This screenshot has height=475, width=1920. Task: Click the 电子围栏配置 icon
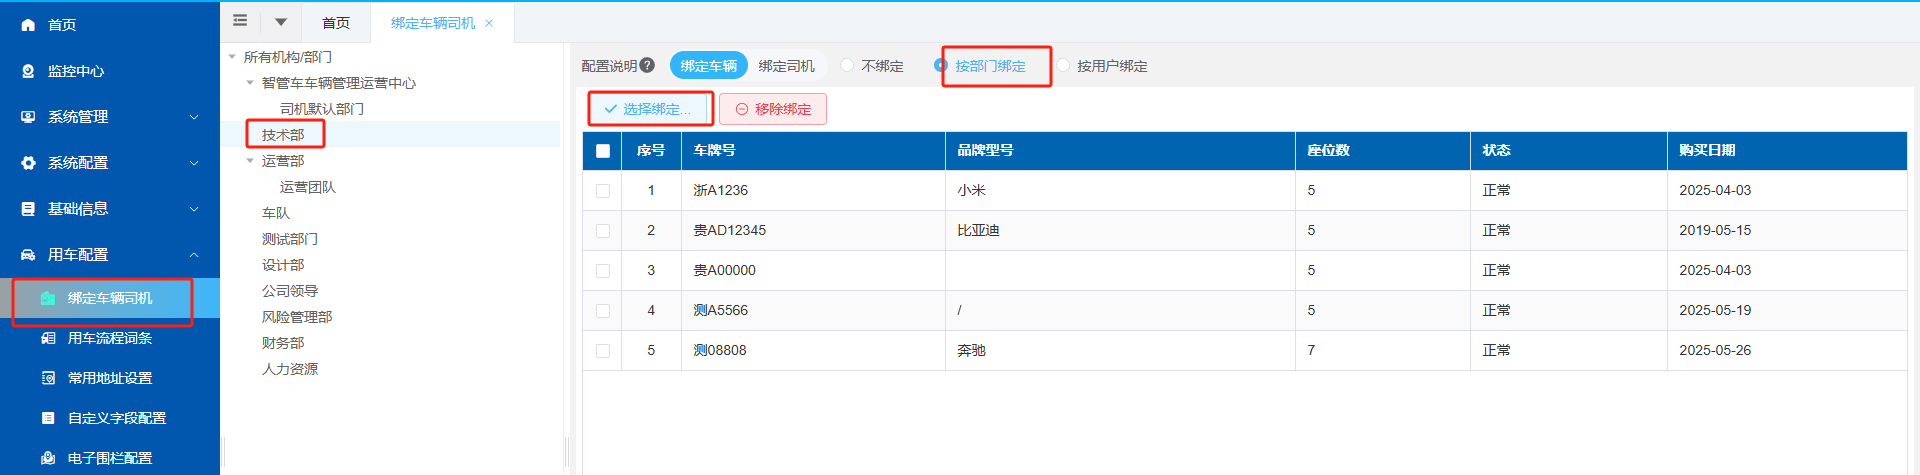point(48,458)
